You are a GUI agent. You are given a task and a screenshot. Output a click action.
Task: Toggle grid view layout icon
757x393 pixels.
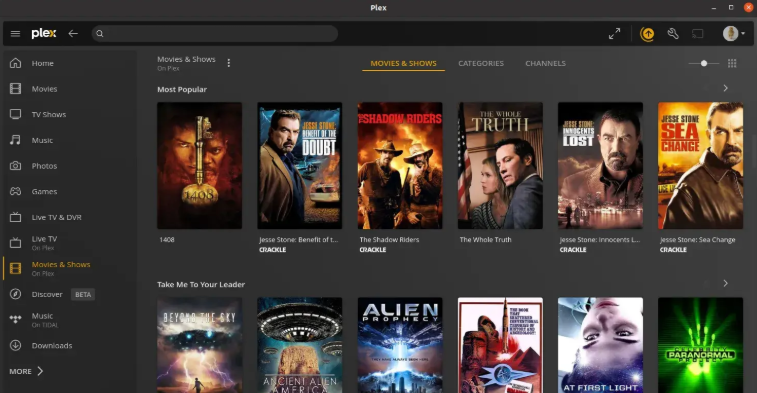[732, 63]
